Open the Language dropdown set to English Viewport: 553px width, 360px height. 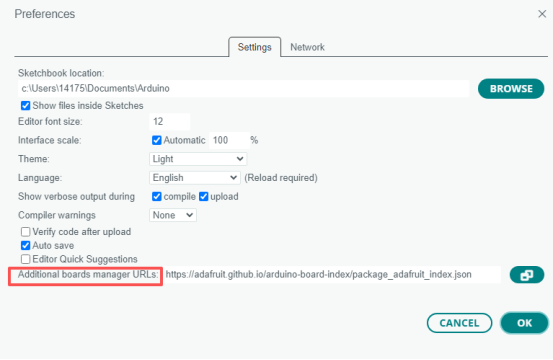point(195,178)
